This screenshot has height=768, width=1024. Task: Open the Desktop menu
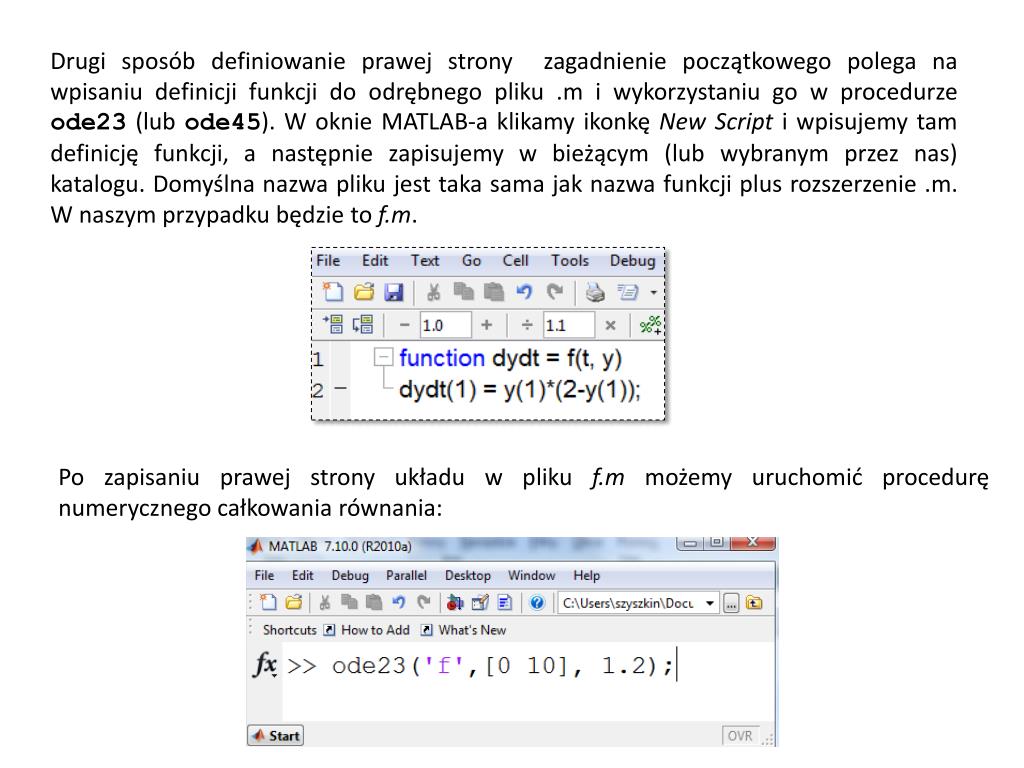coord(468,576)
